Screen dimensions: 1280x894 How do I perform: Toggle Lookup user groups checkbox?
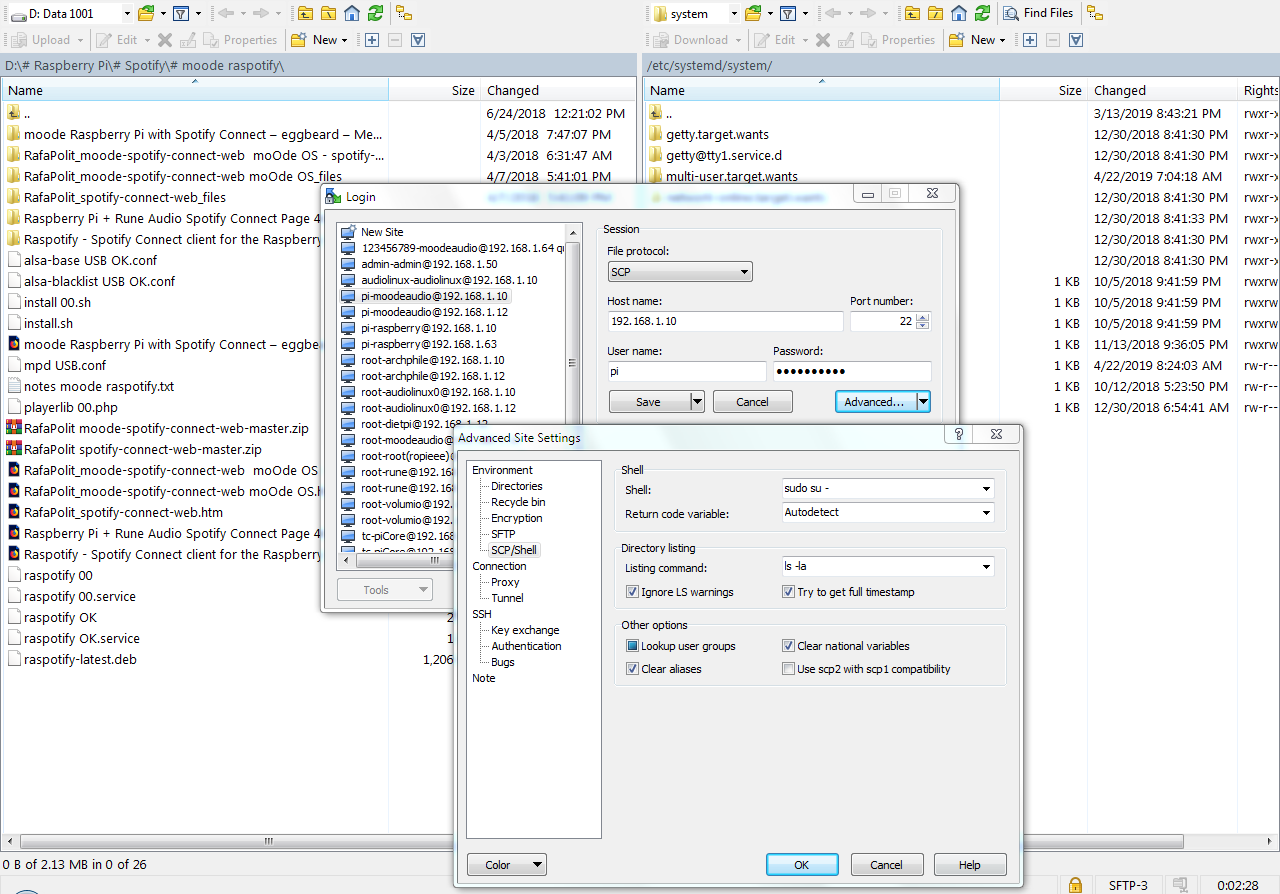coord(632,646)
